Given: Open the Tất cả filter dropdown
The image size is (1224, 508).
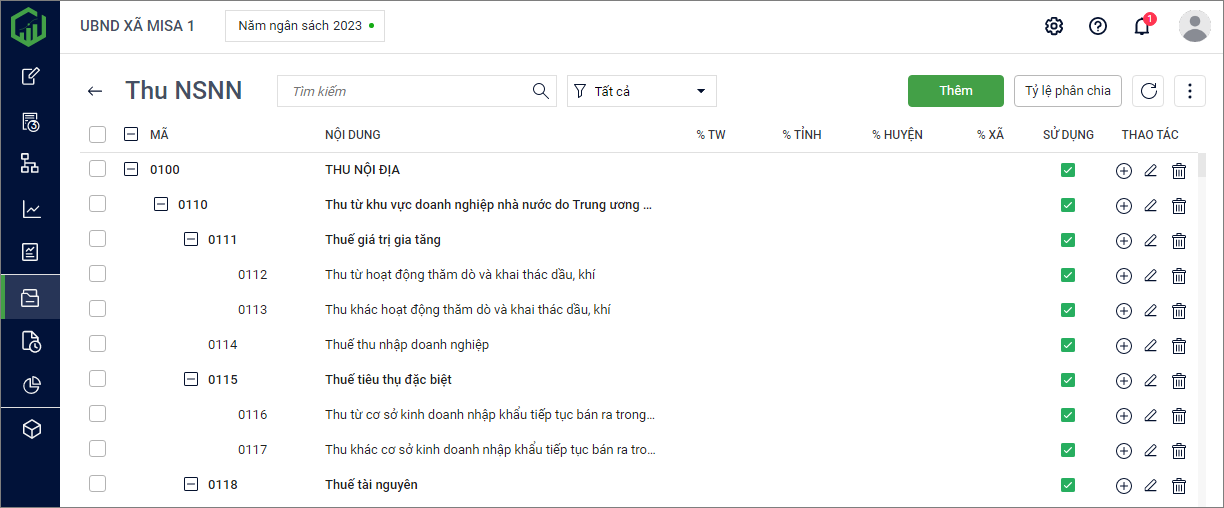Looking at the screenshot, I should tap(642, 91).
